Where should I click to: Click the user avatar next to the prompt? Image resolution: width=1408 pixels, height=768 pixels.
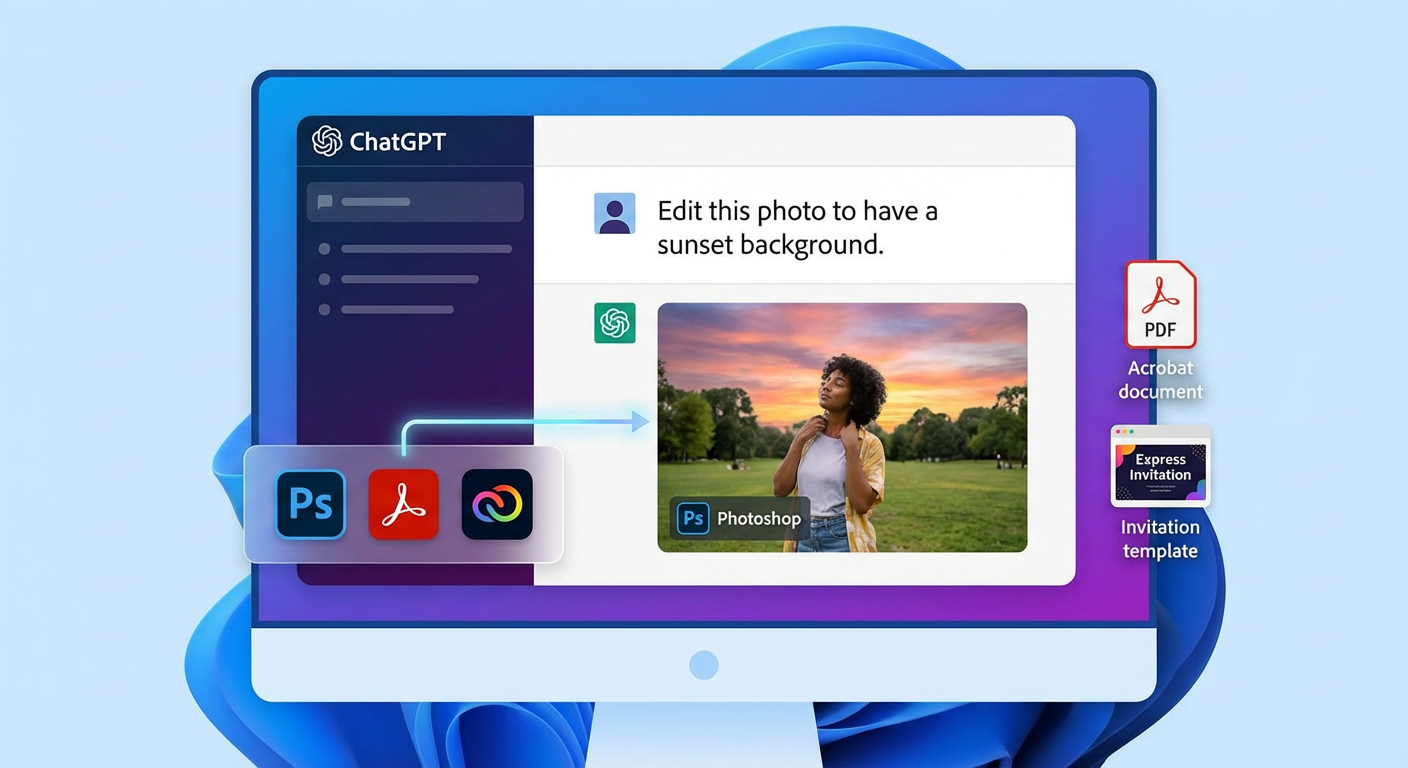coord(614,212)
